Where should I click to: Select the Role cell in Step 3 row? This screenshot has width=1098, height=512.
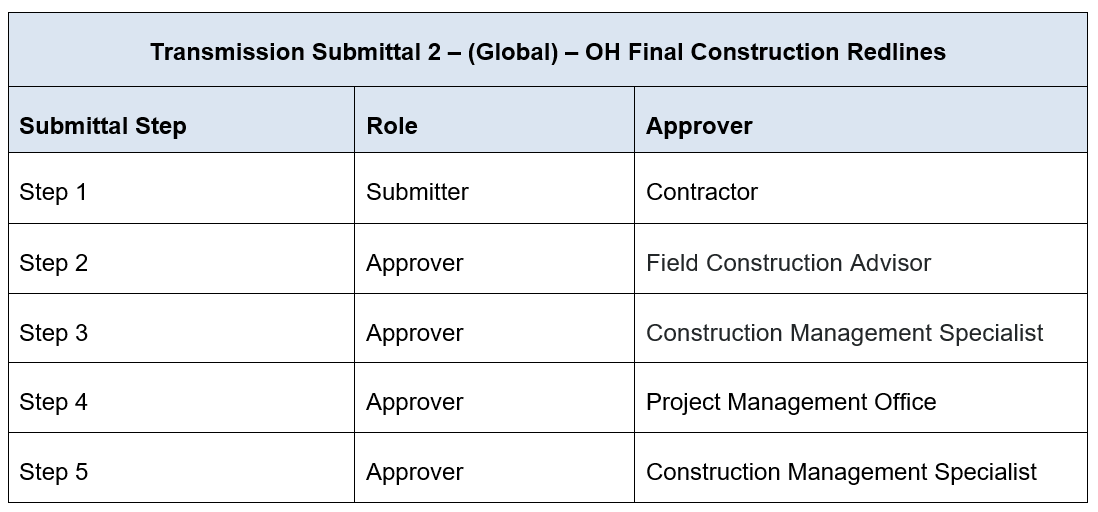(x=414, y=333)
